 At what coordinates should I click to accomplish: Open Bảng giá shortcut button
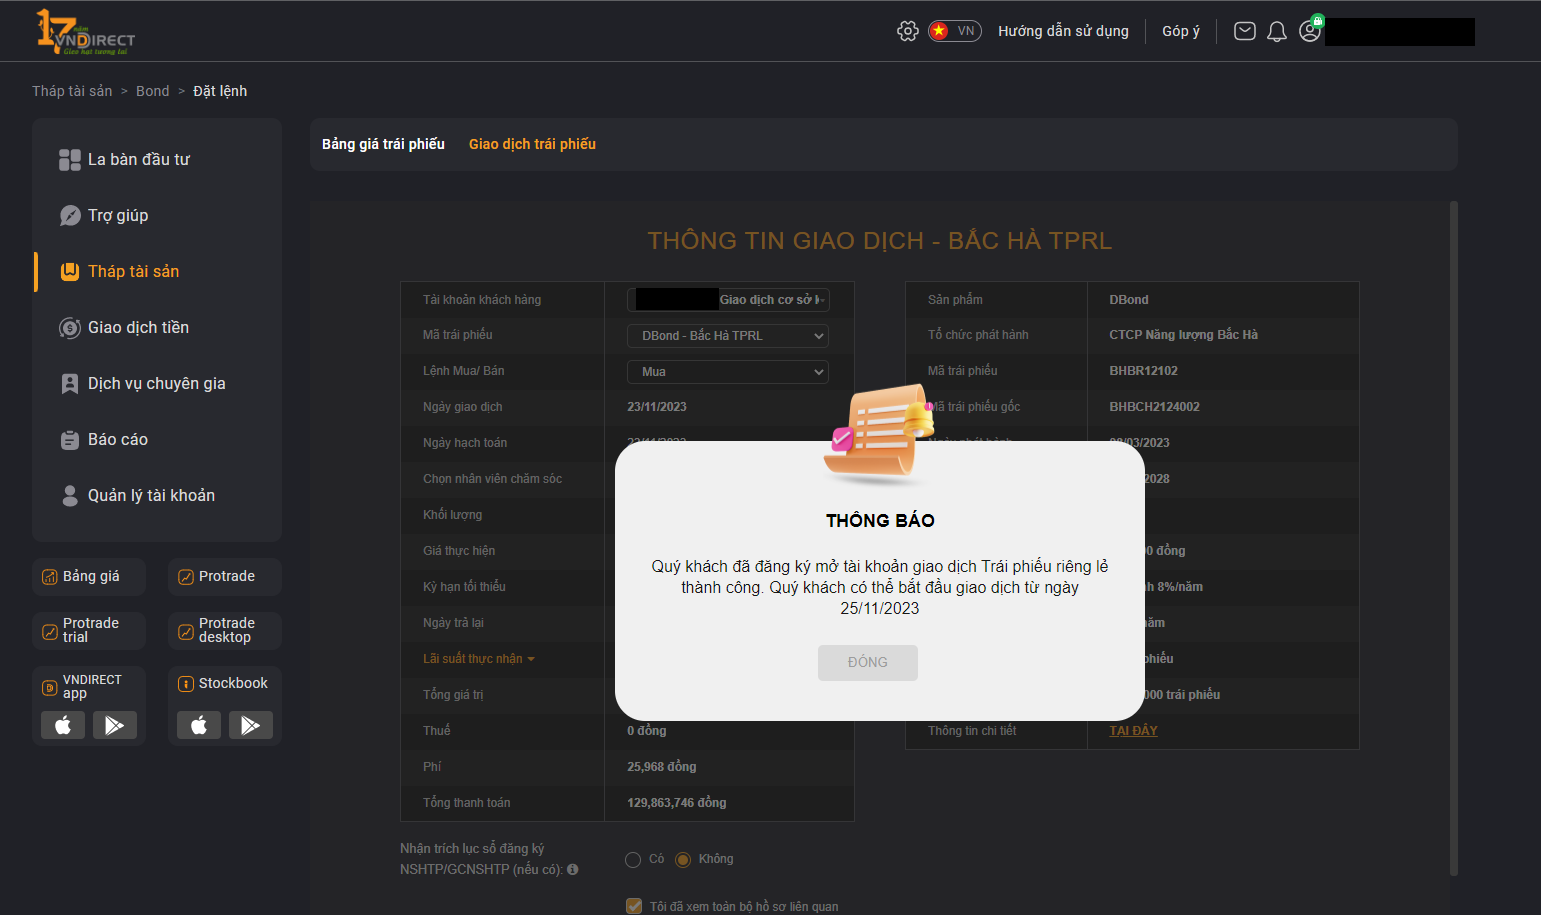click(89, 577)
